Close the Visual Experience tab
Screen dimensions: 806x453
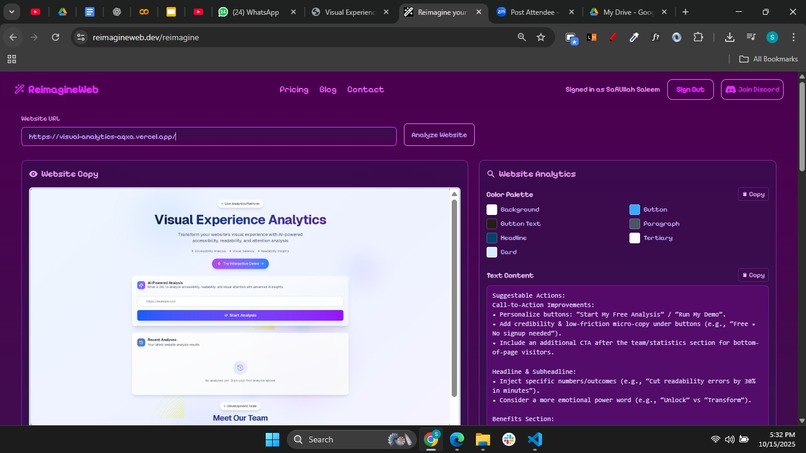click(386, 12)
